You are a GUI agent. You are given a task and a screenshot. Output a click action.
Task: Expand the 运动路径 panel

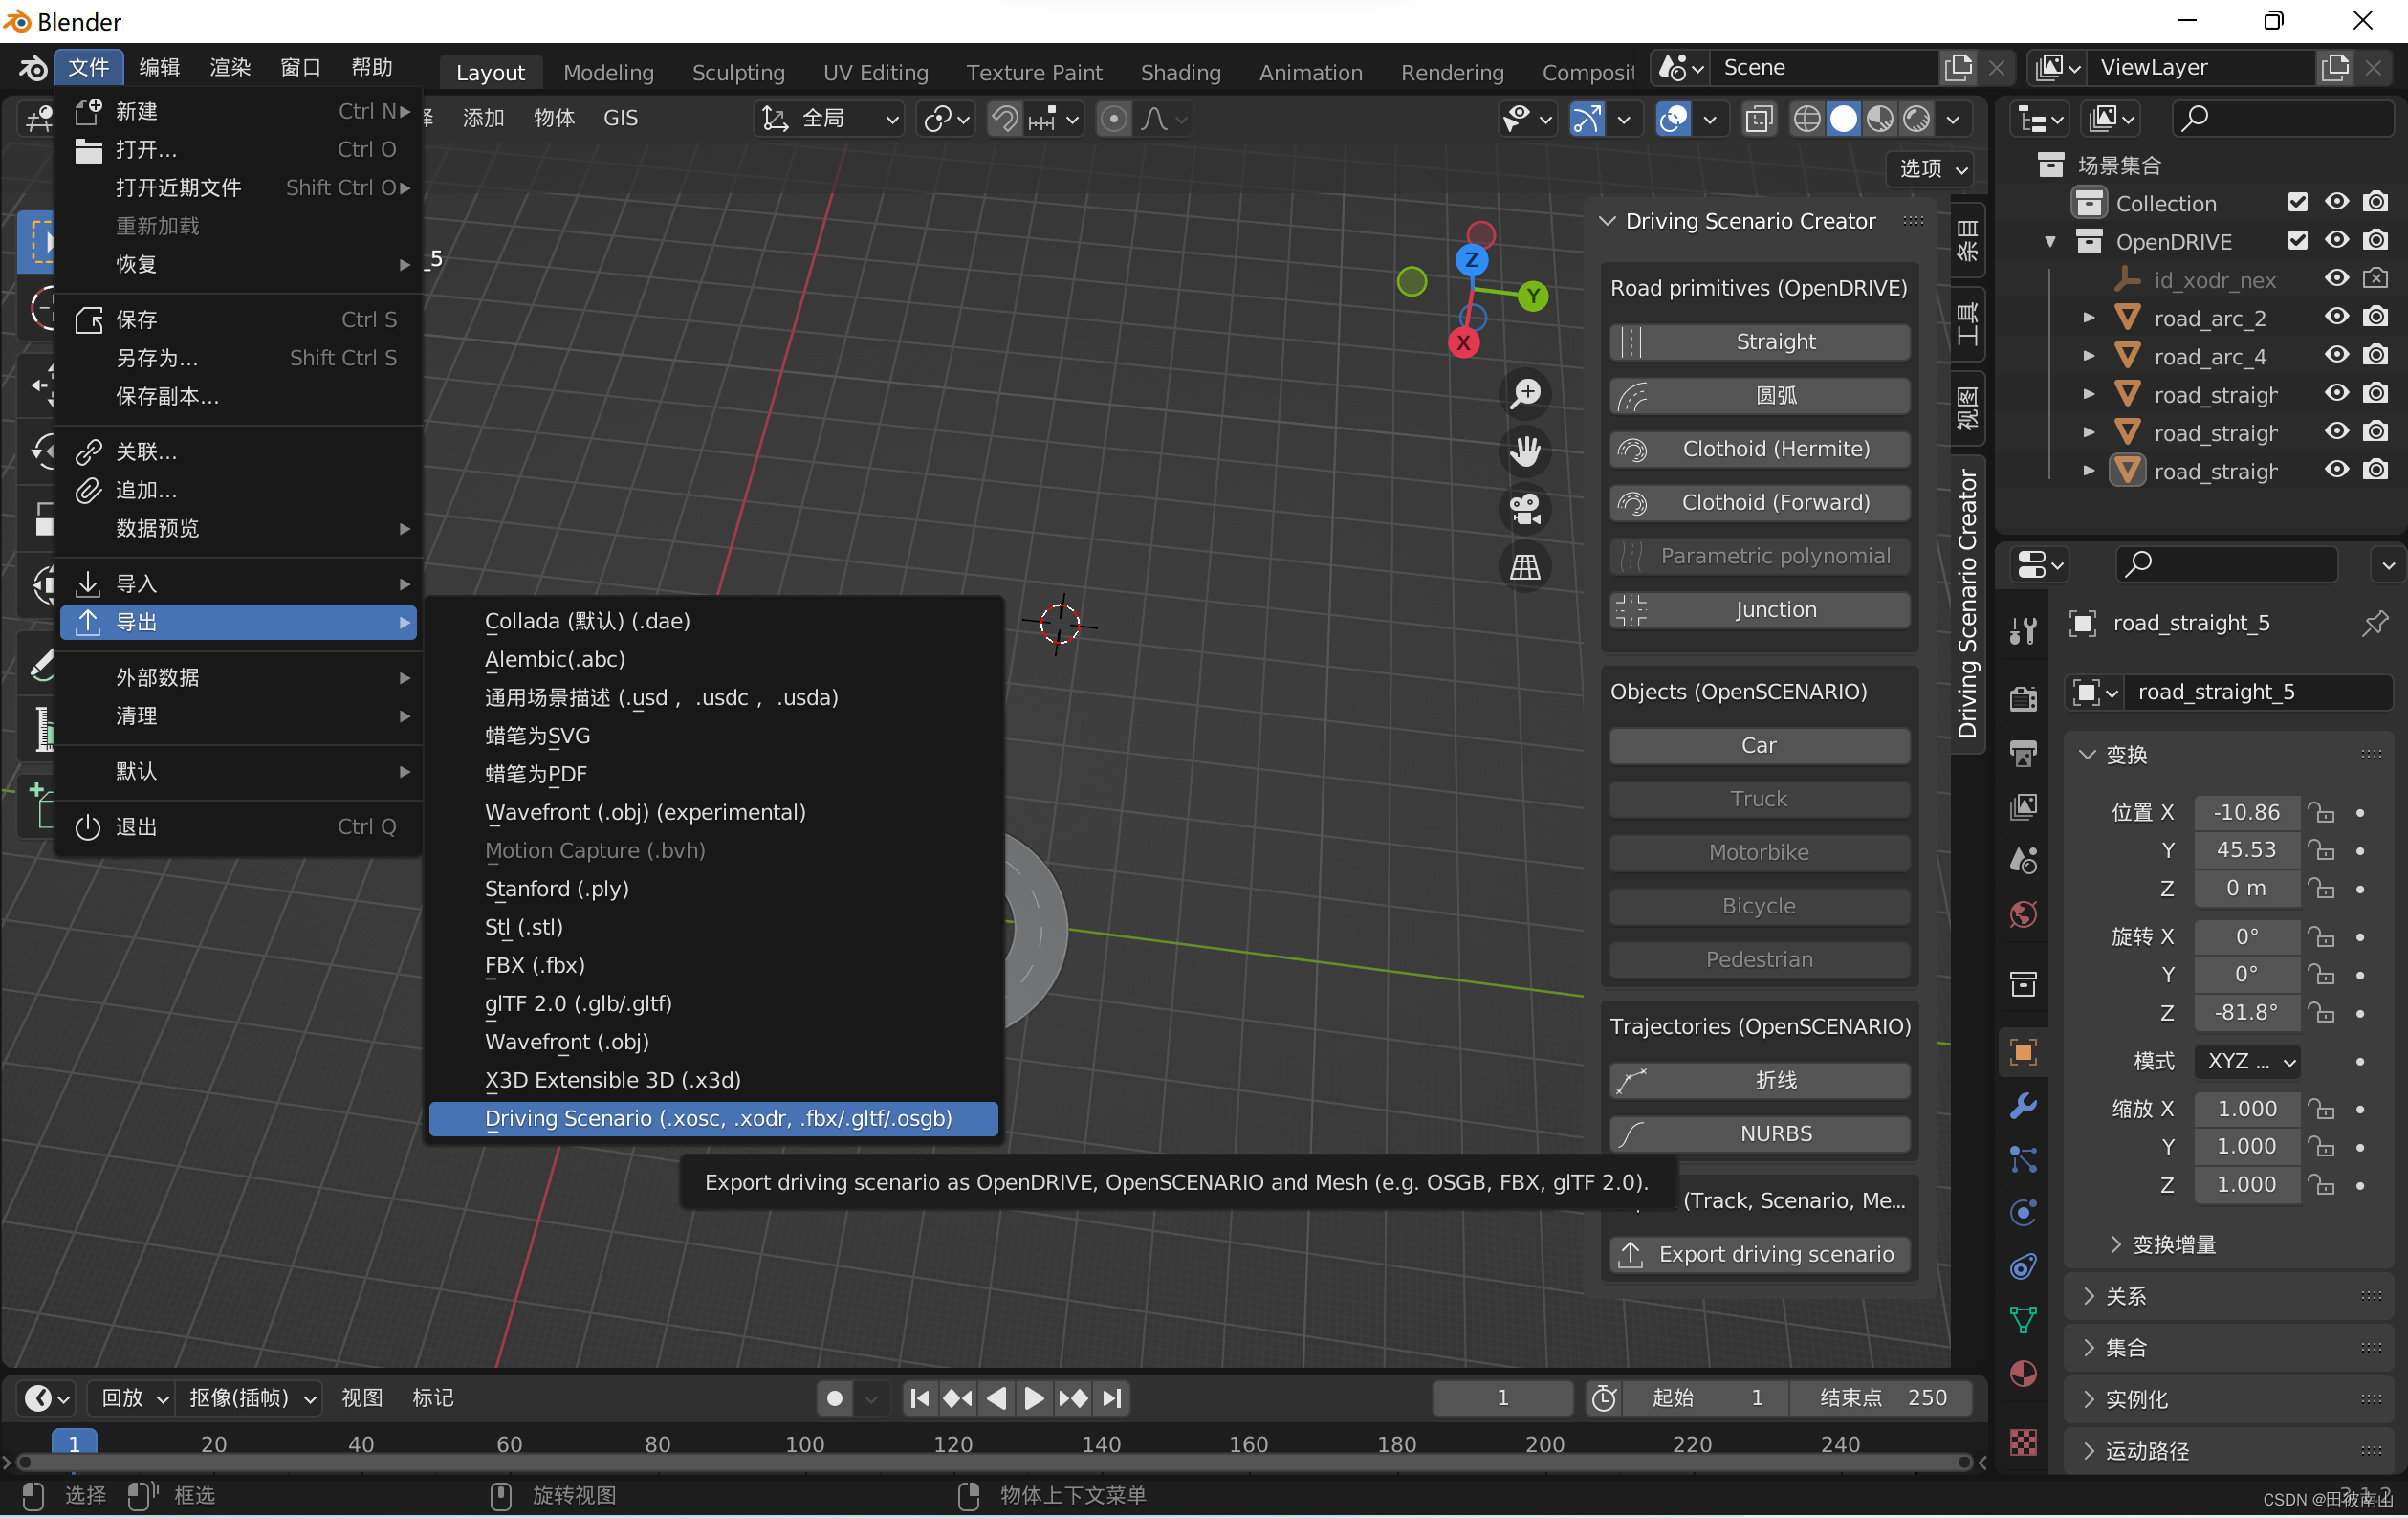(x=2087, y=1451)
